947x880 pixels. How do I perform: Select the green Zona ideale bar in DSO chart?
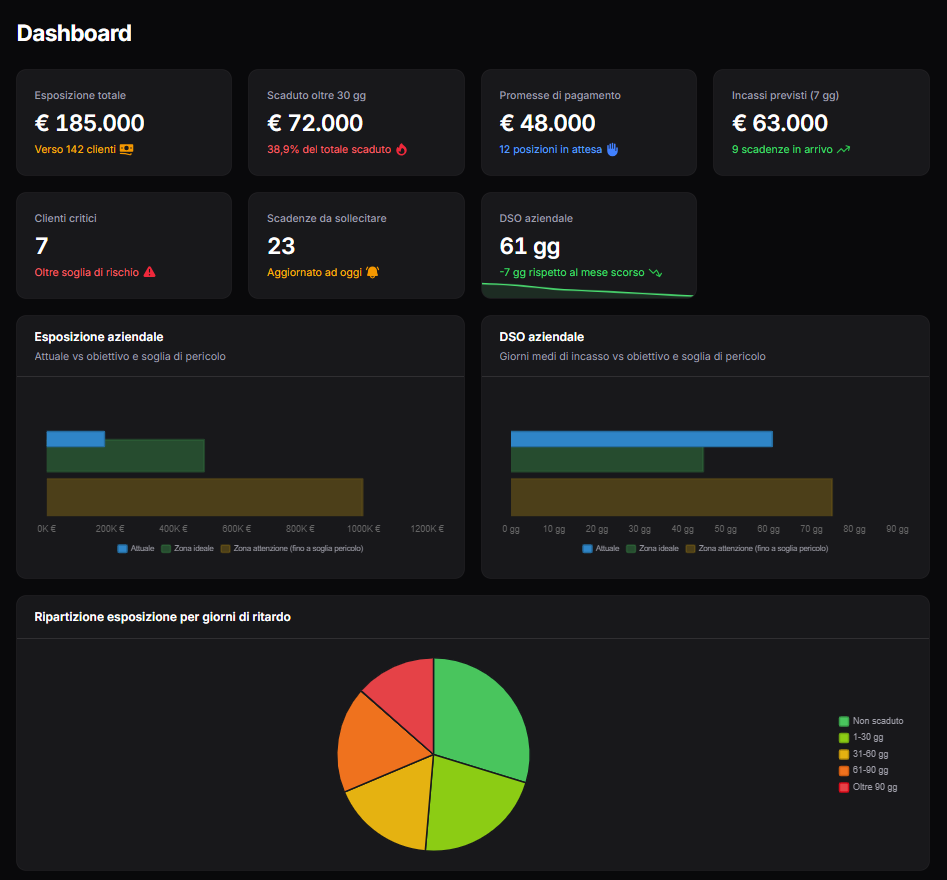[x=607, y=460]
